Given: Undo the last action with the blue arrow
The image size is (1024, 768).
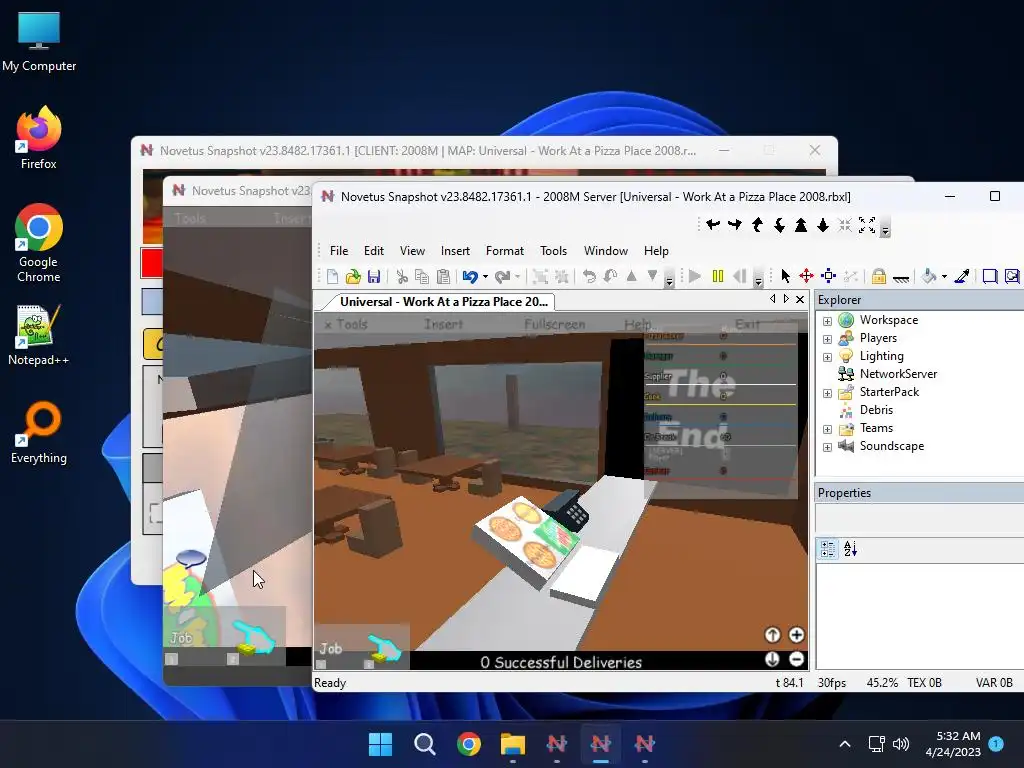Looking at the screenshot, I should [470, 277].
